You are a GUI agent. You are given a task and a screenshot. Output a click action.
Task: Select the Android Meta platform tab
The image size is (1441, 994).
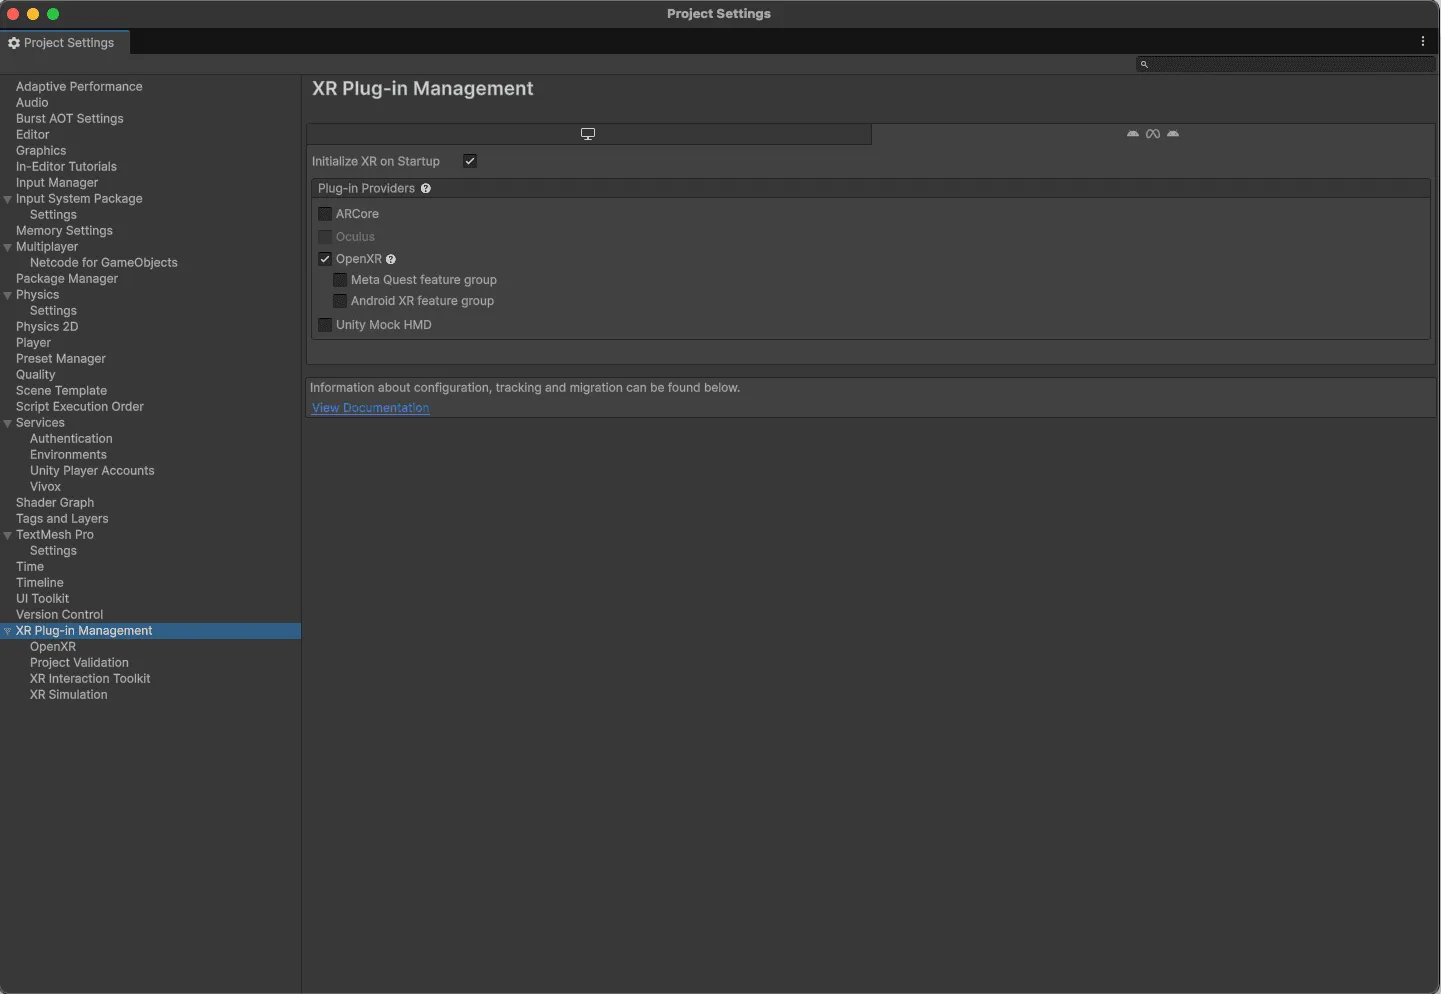click(x=1152, y=134)
